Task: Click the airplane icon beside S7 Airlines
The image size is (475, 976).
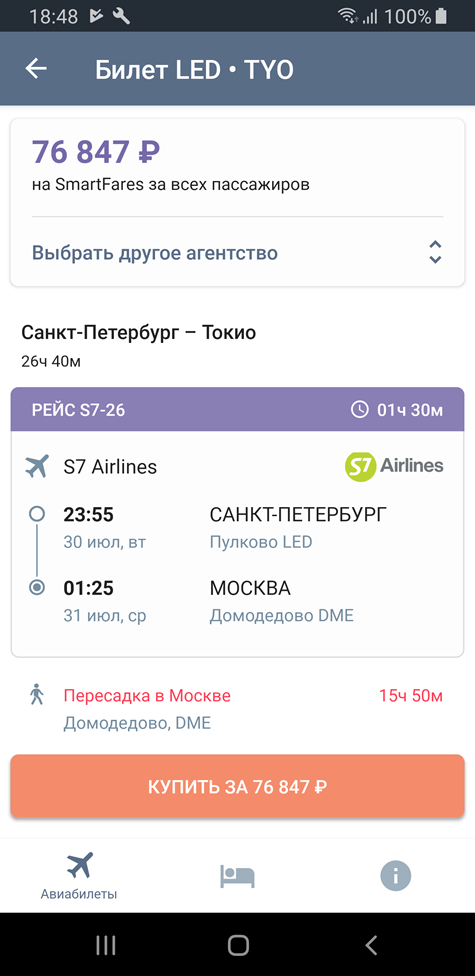Action: click(37, 466)
